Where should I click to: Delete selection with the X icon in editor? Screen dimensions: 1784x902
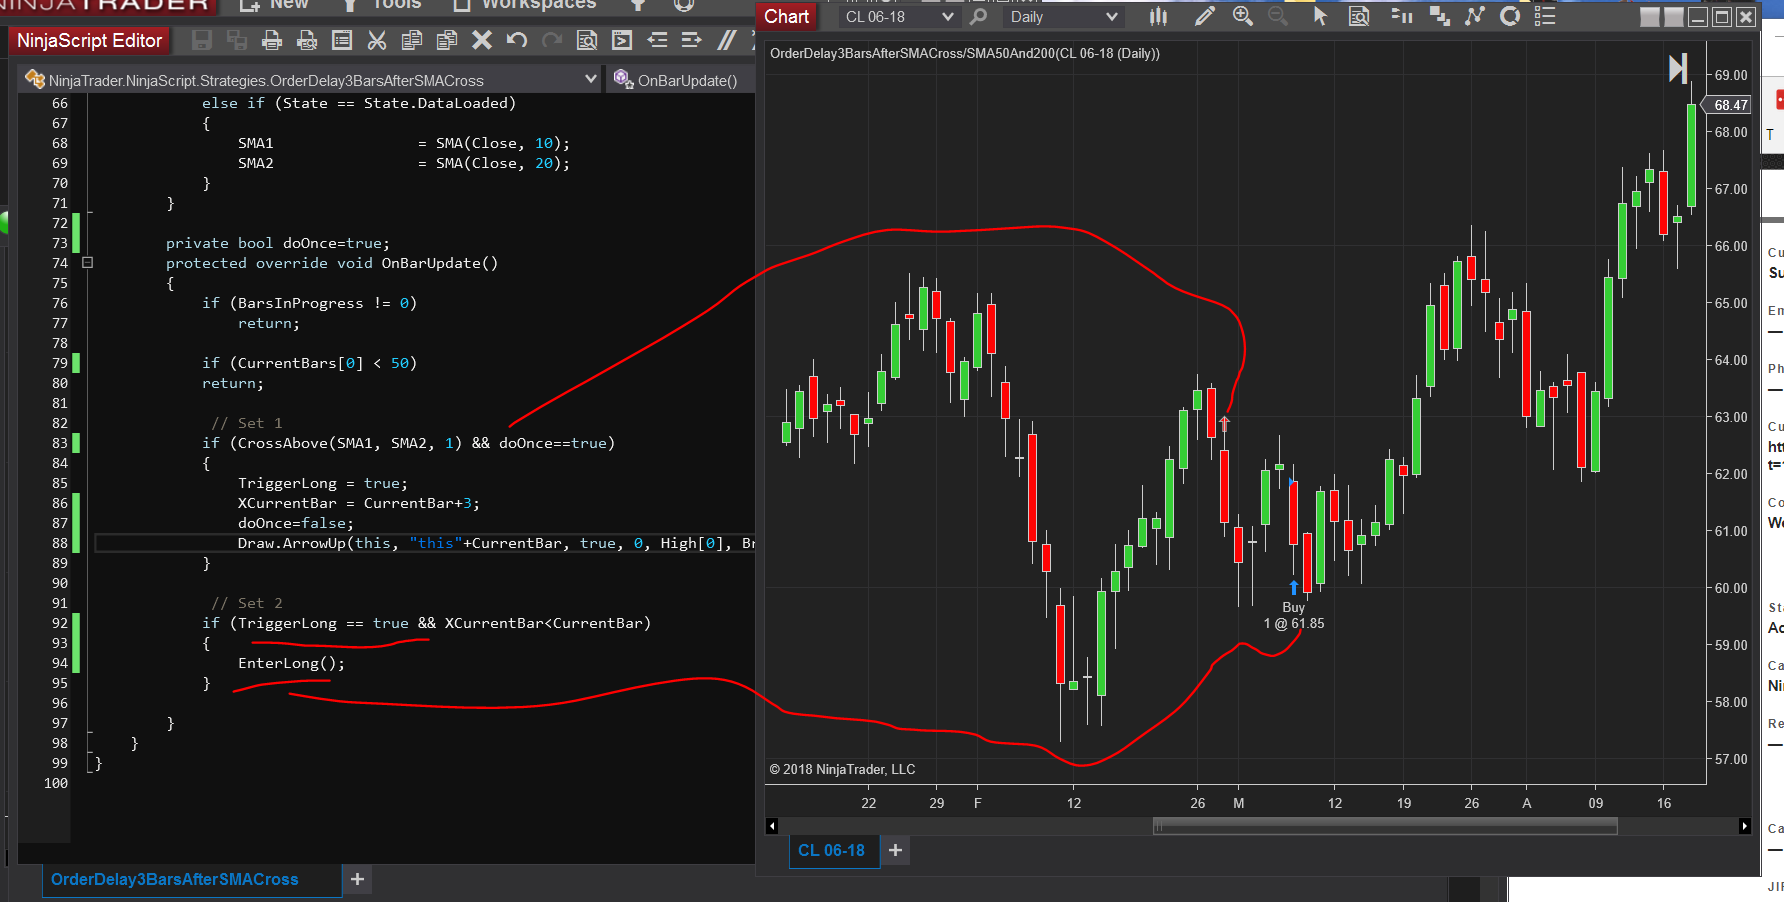(x=482, y=40)
